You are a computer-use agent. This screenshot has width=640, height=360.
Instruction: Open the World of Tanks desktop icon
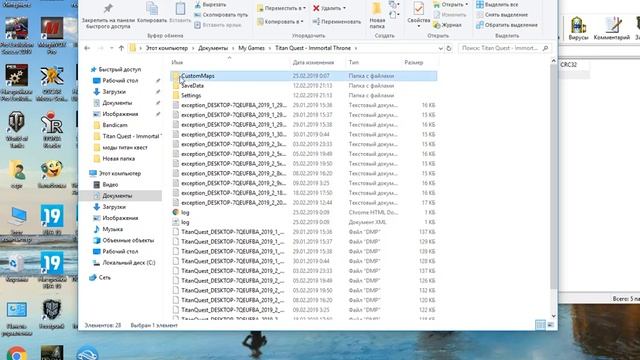(16, 130)
